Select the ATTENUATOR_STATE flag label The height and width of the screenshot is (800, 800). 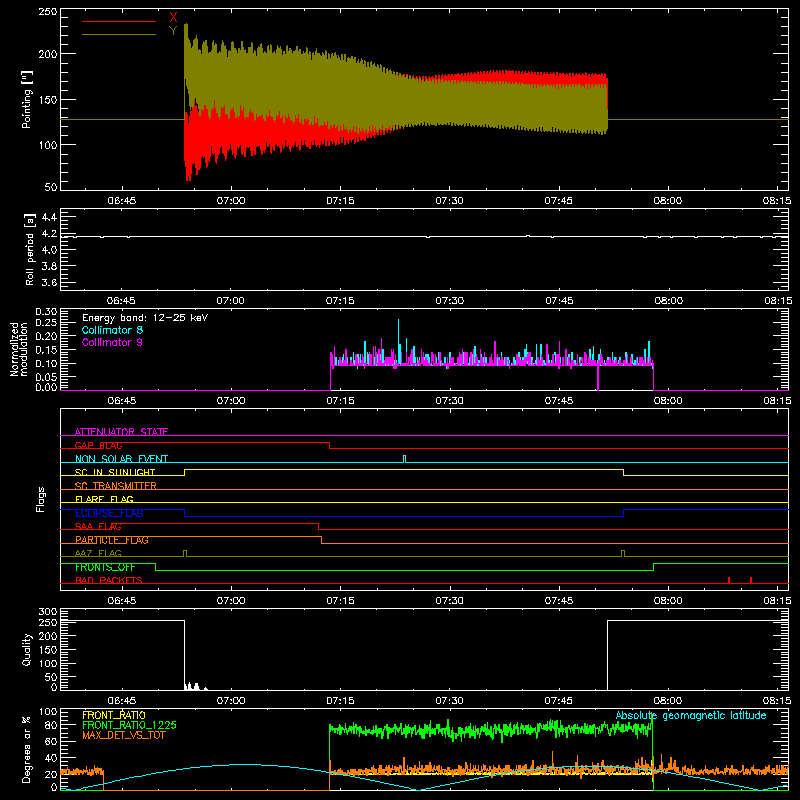pos(121,432)
